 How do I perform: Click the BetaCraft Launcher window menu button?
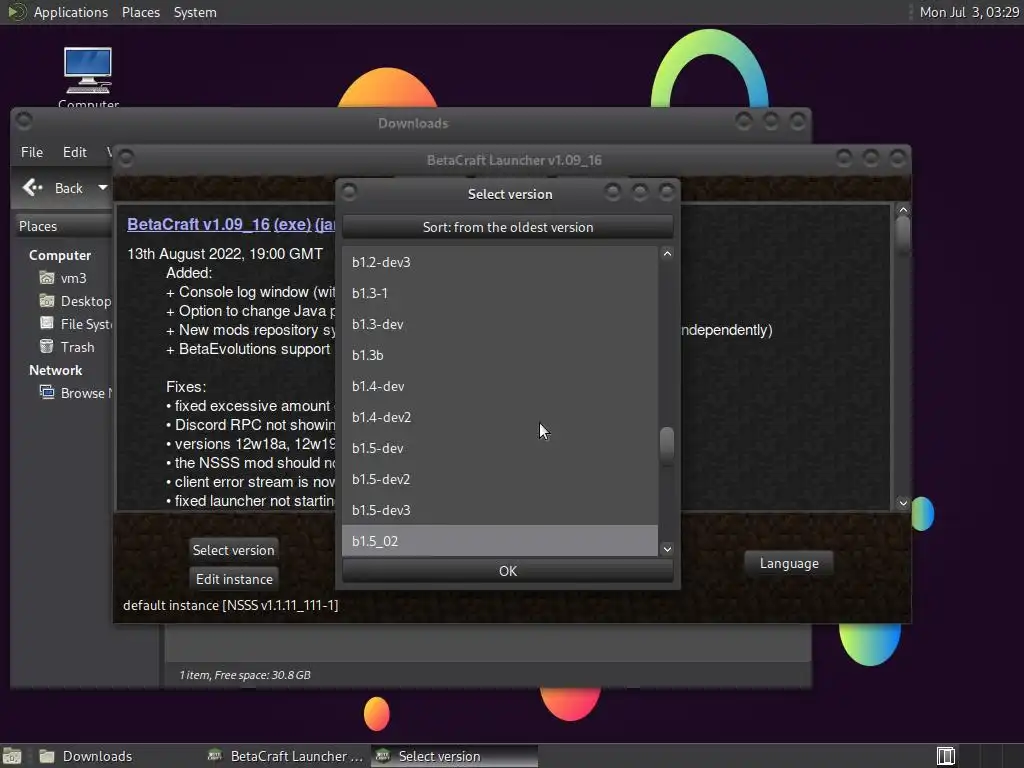(x=126, y=158)
